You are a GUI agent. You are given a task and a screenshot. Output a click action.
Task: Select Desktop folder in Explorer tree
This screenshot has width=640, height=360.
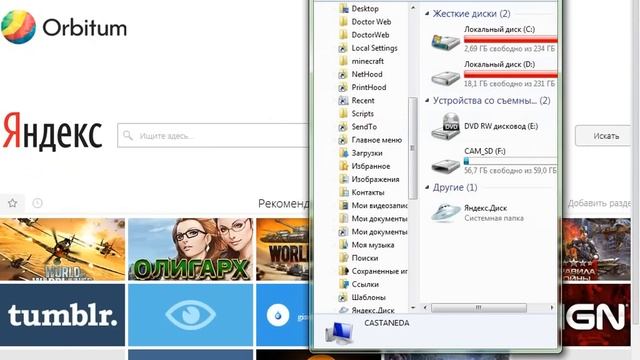tap(365, 9)
